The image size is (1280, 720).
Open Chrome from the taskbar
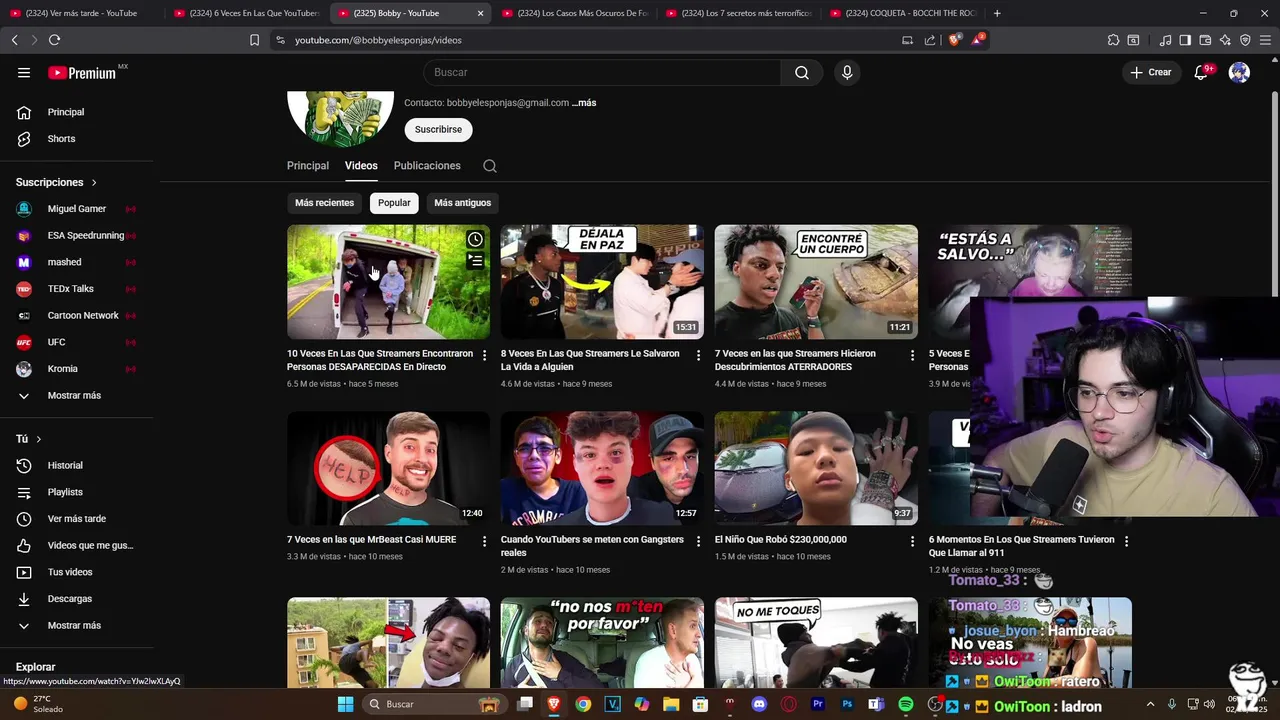[x=583, y=704]
